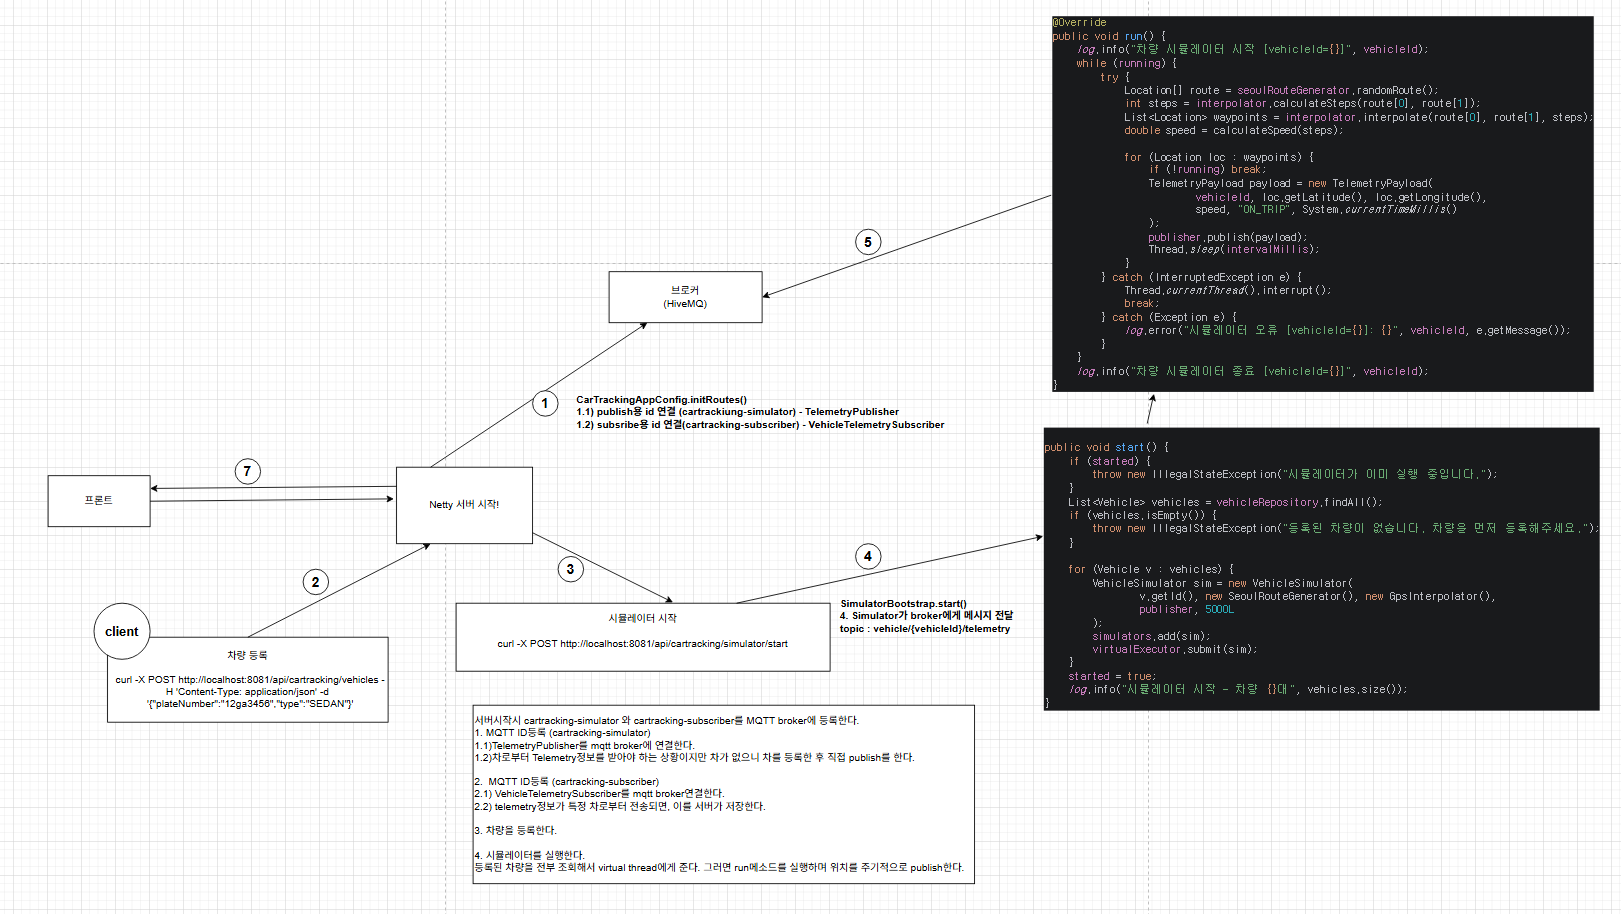Click the simulator/start curl URL text
The image size is (1621, 914).
[642, 643]
